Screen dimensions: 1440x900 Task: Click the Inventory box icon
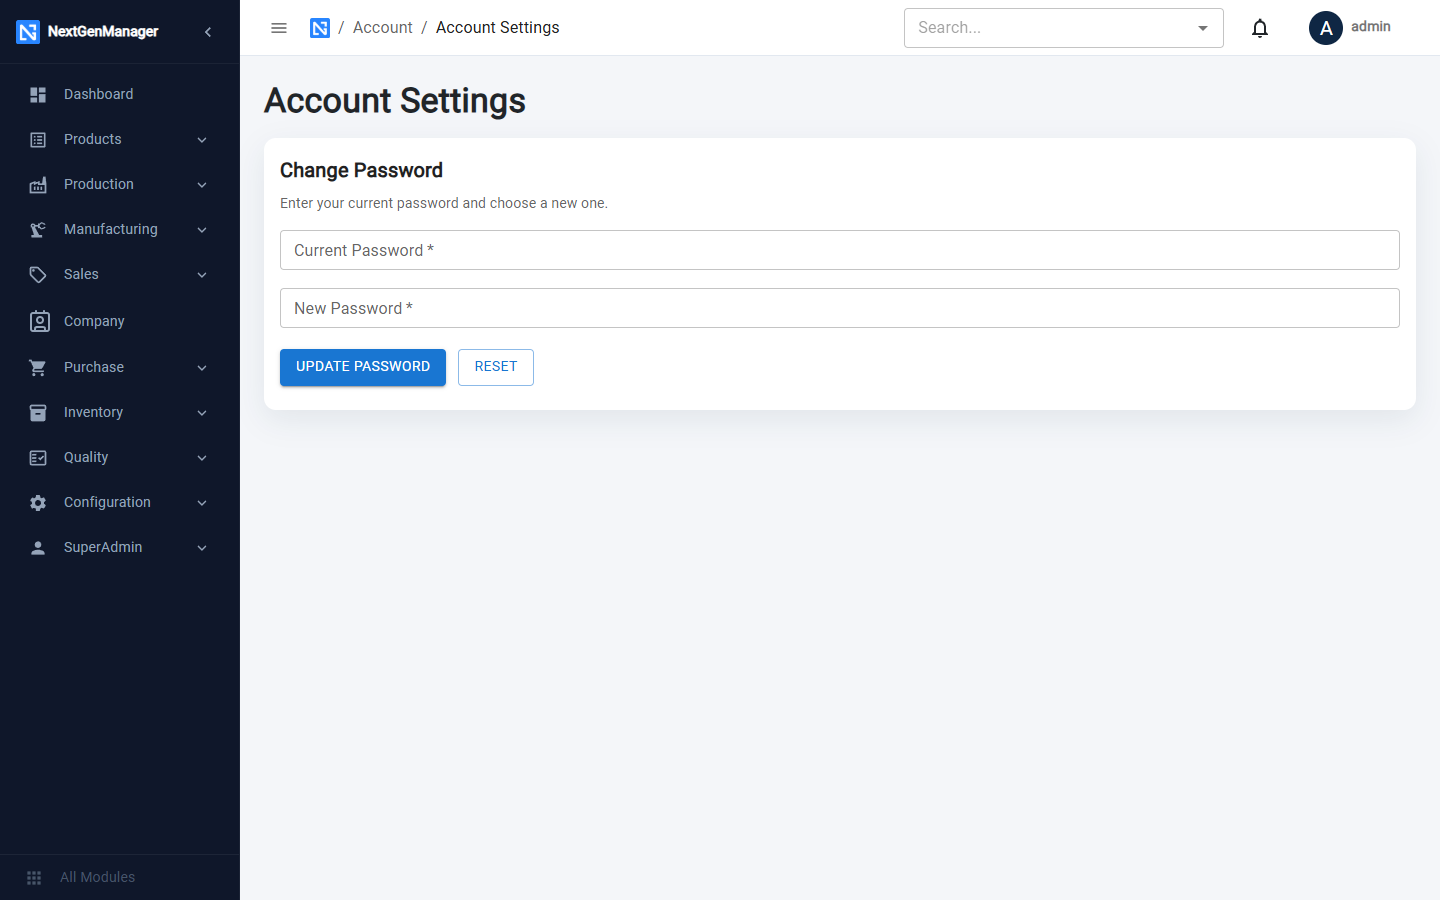pyautogui.click(x=38, y=413)
